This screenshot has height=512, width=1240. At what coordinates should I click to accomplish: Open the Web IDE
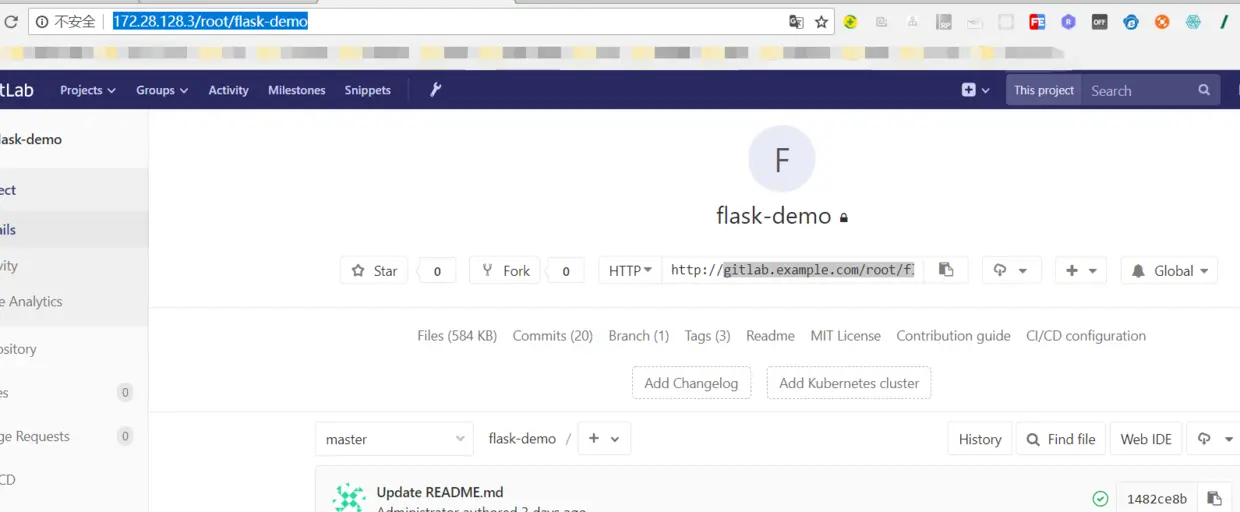point(1146,439)
